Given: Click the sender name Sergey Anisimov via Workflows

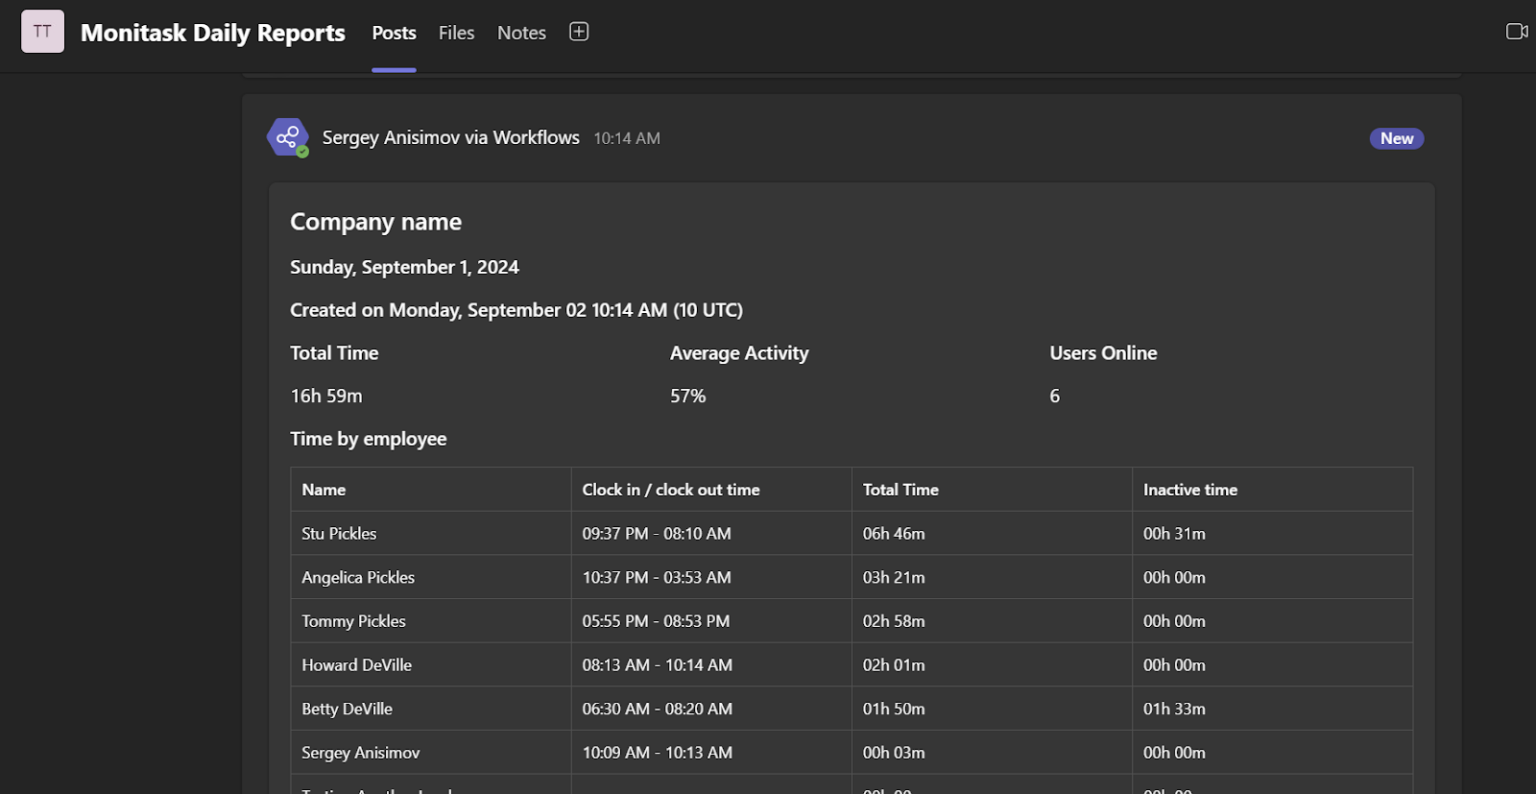Looking at the screenshot, I should pos(450,137).
